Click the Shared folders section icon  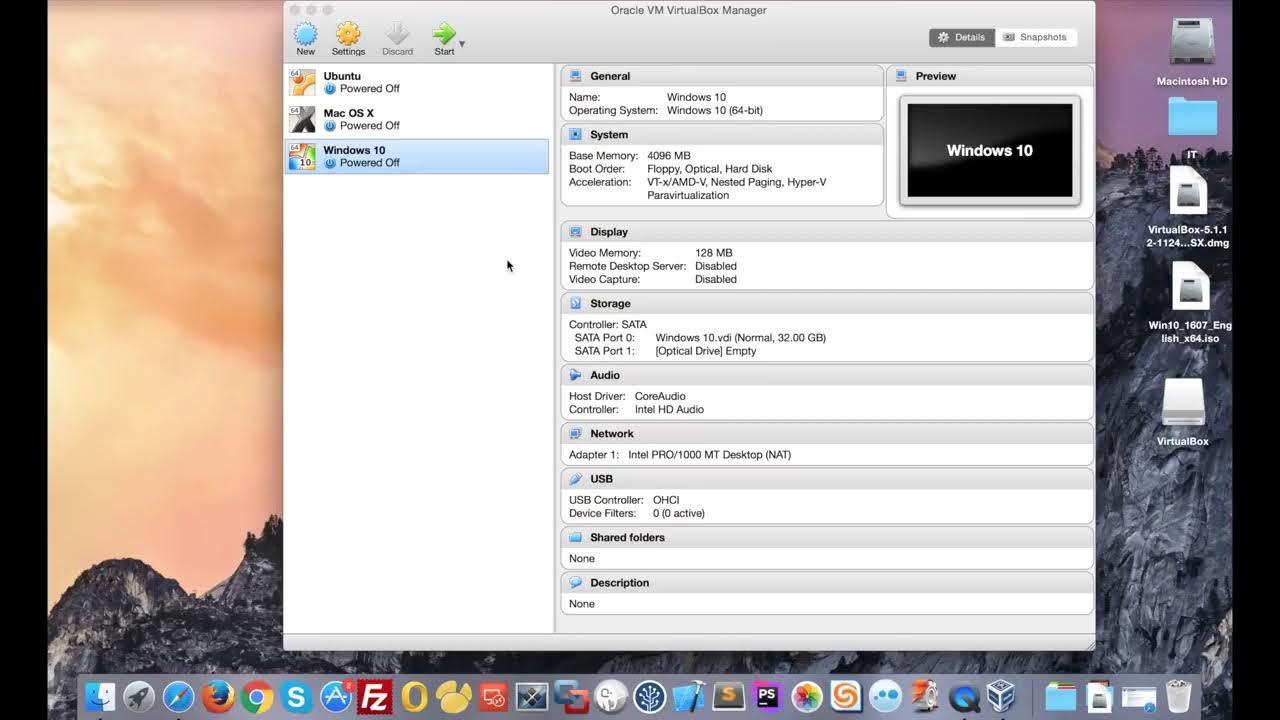click(x=575, y=537)
